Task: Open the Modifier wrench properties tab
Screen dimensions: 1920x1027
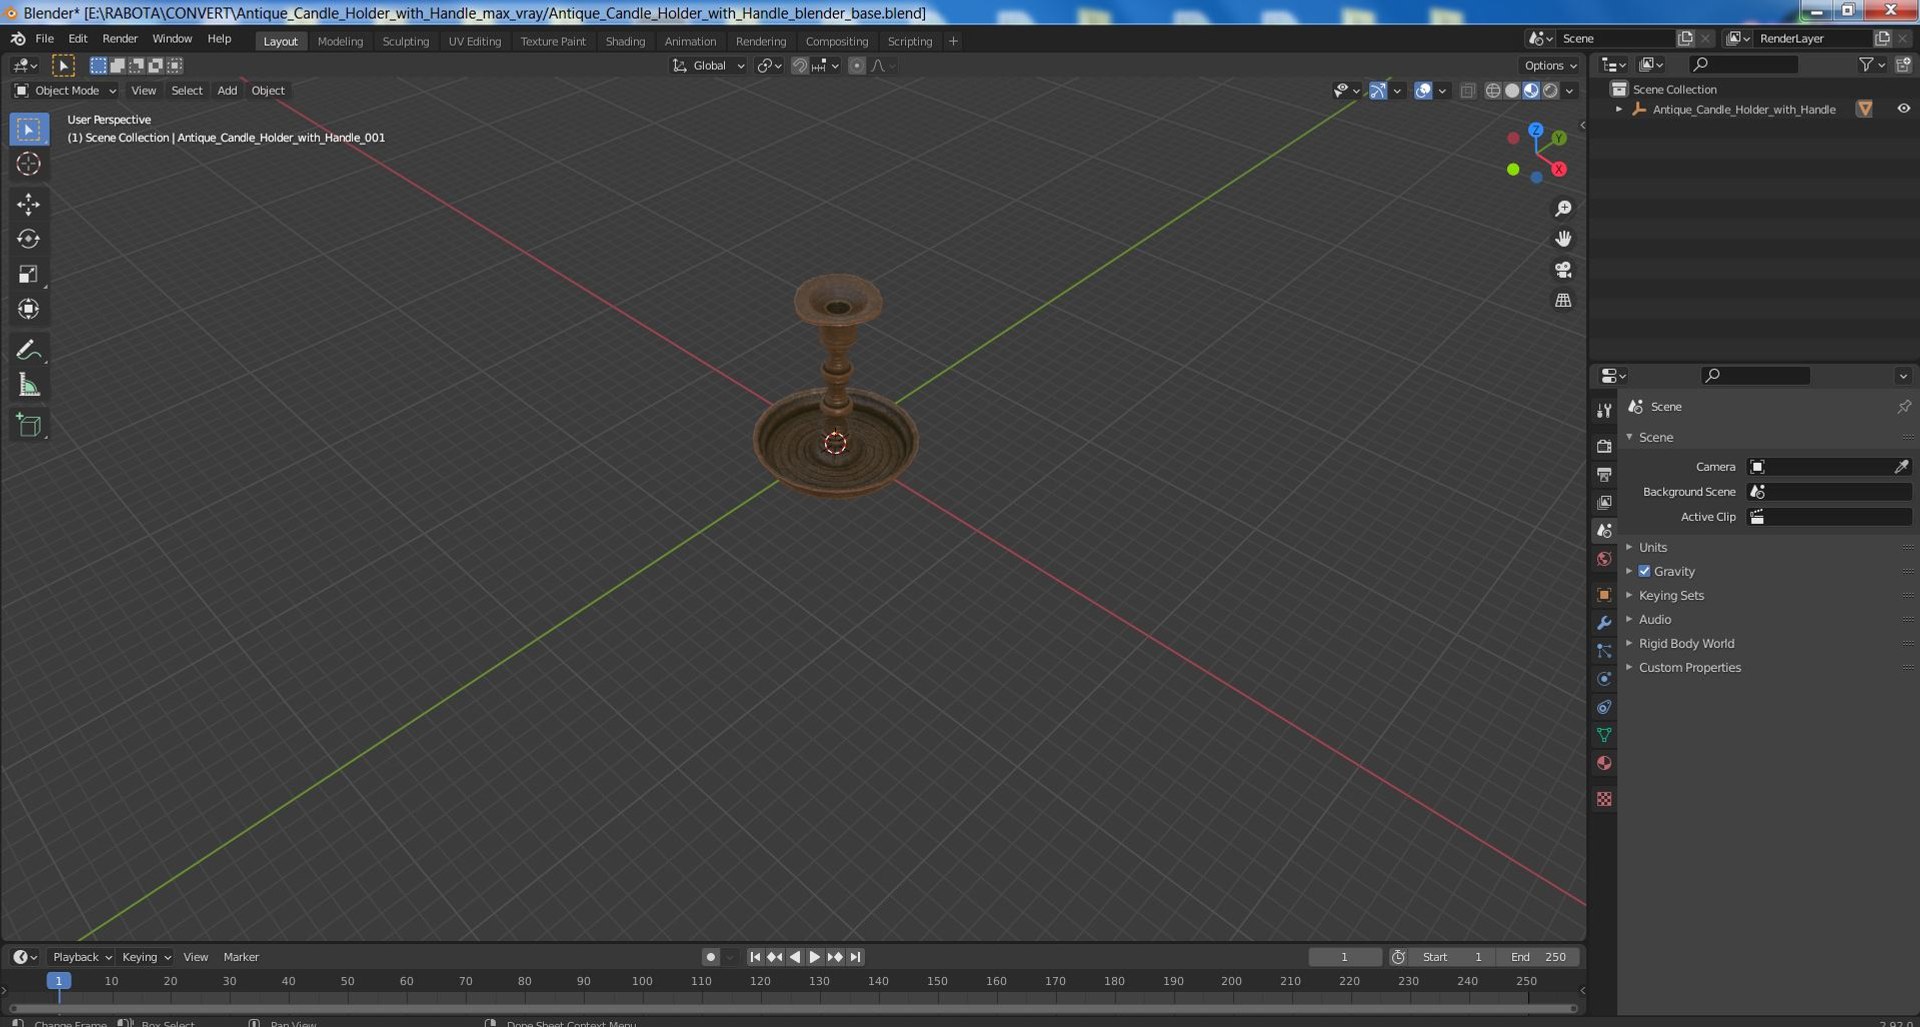Action: [1604, 623]
